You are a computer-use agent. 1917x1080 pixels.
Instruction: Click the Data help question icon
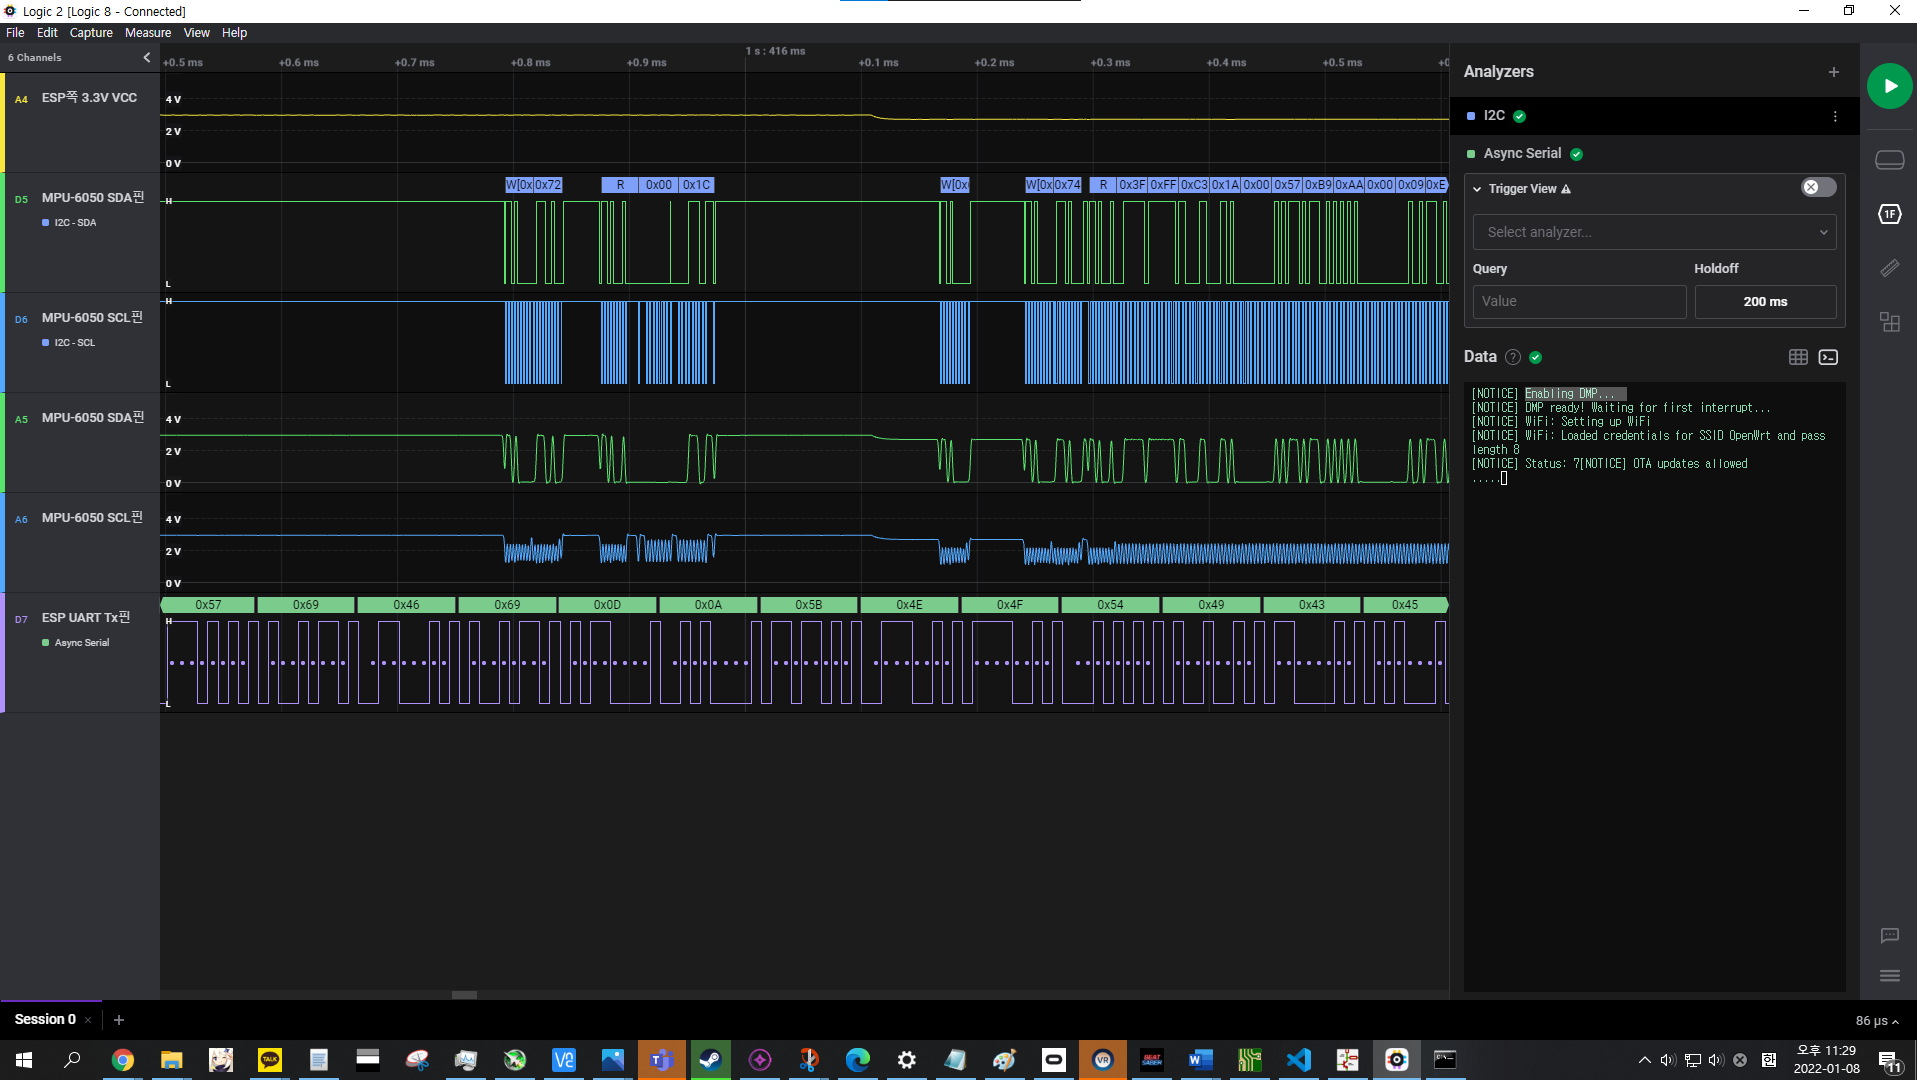(x=1512, y=357)
